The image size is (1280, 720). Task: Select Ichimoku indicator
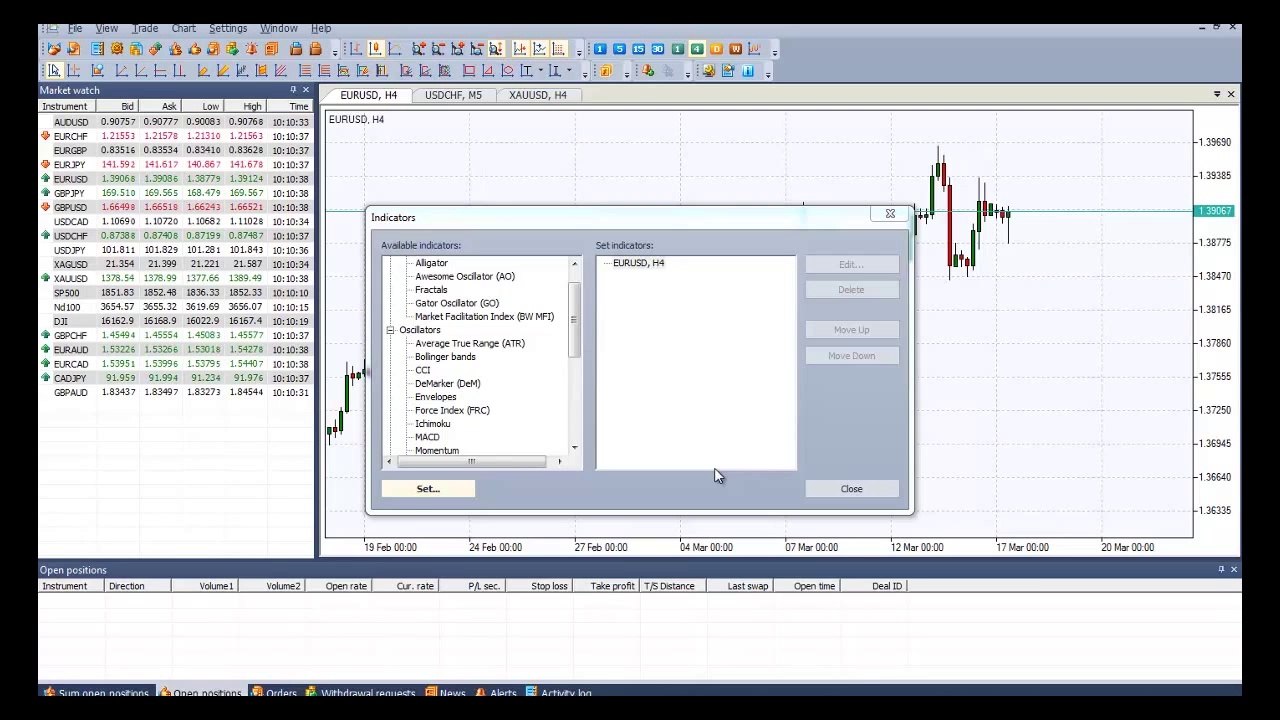[x=432, y=424]
